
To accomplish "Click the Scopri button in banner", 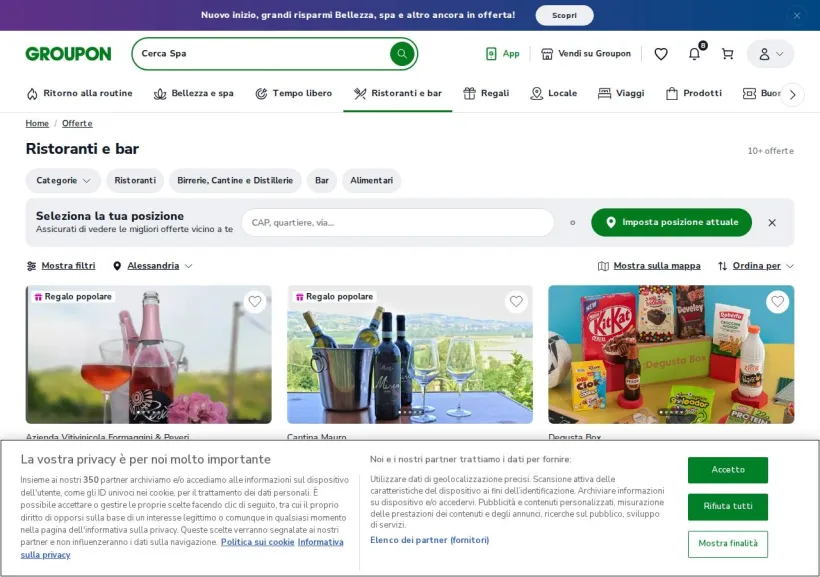I will (564, 15).
